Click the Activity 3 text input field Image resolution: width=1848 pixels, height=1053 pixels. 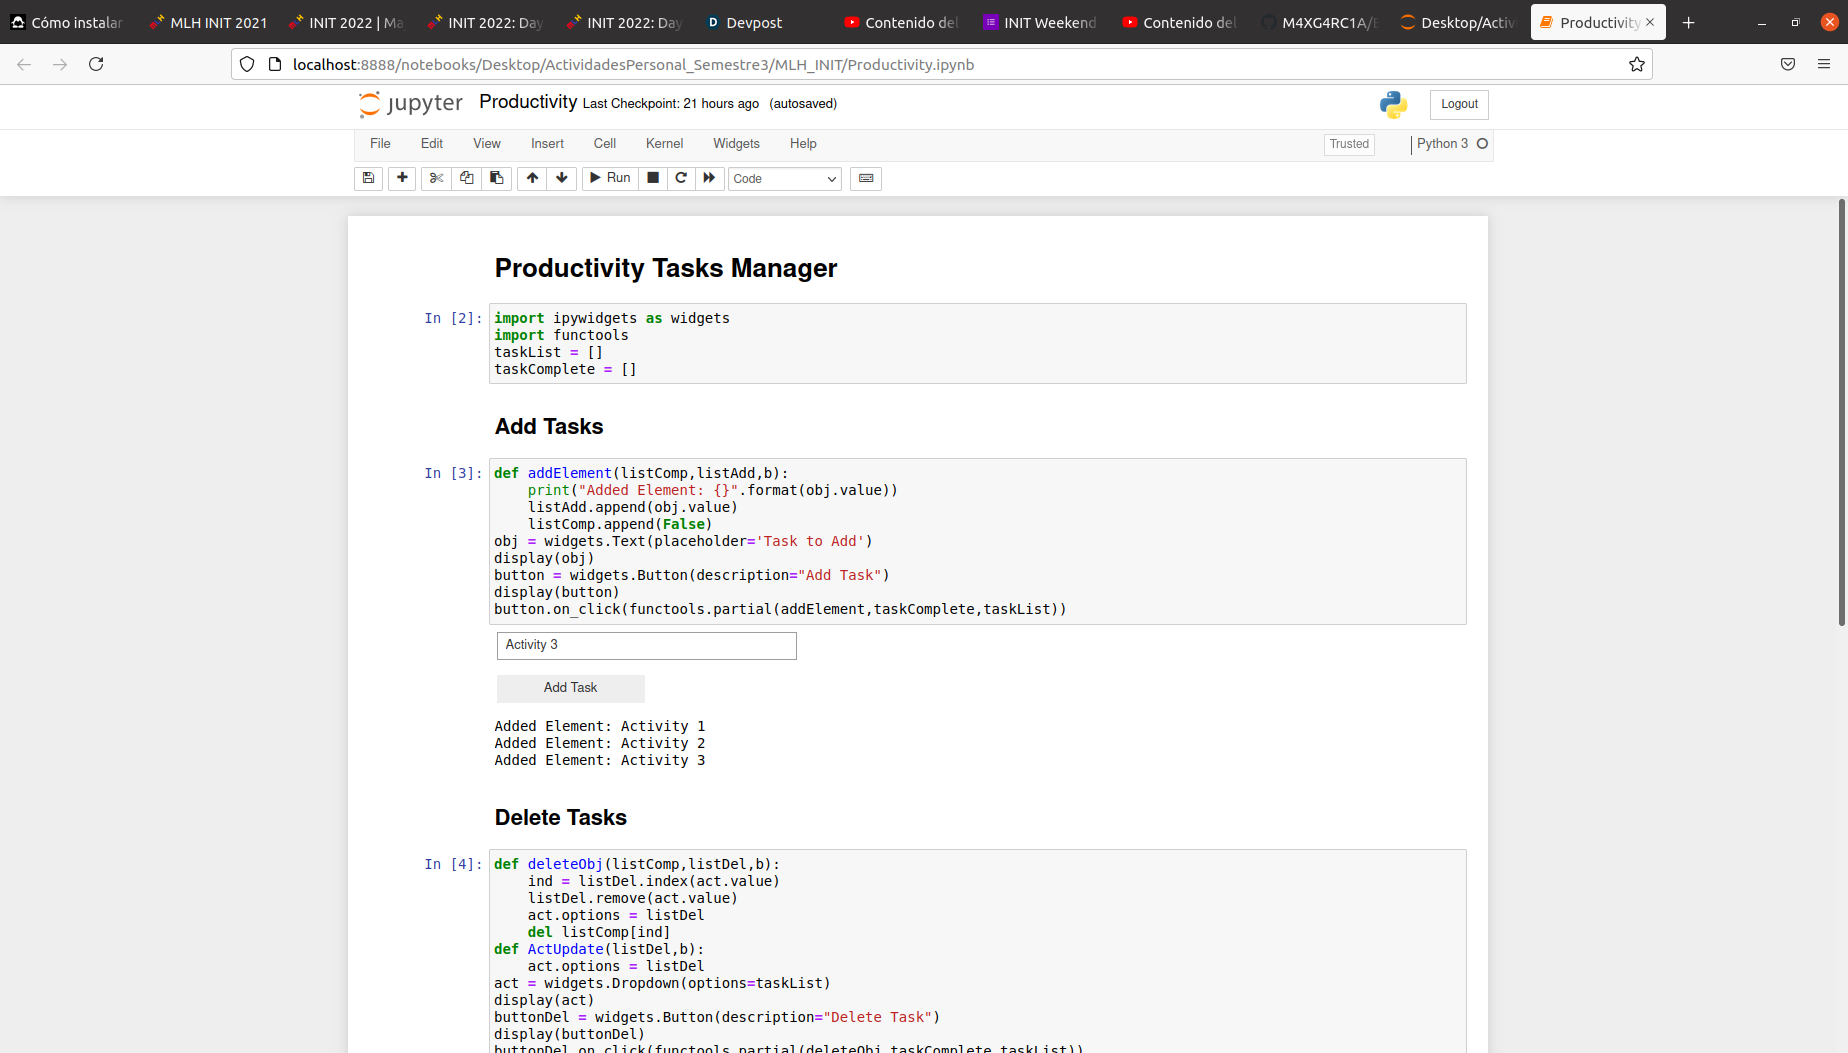(x=645, y=645)
